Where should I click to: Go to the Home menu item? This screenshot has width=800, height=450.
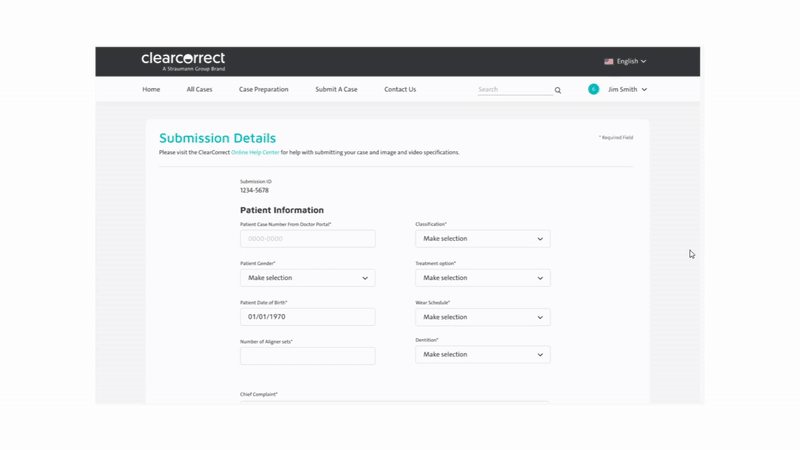click(x=151, y=89)
